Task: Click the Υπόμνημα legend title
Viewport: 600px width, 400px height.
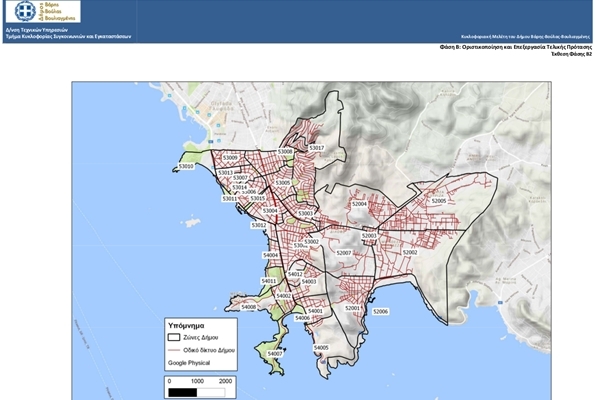Action: (x=186, y=327)
